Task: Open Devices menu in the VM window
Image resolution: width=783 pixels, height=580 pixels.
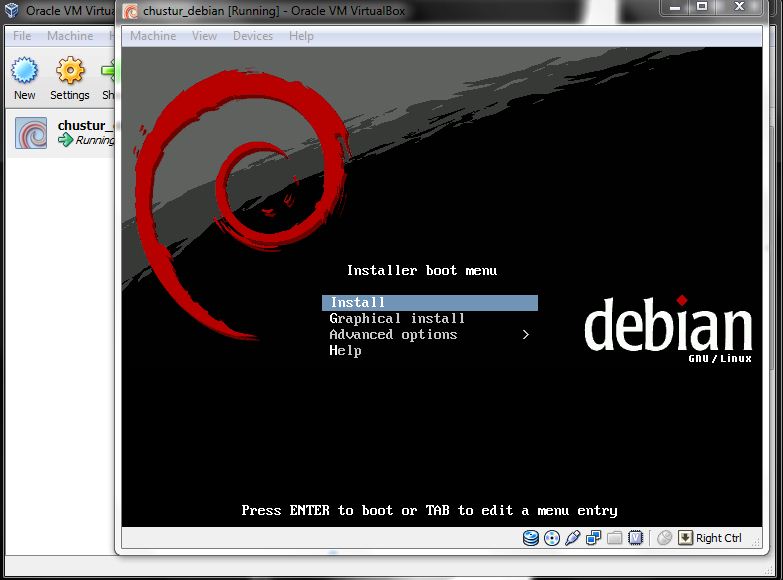Action: 253,36
